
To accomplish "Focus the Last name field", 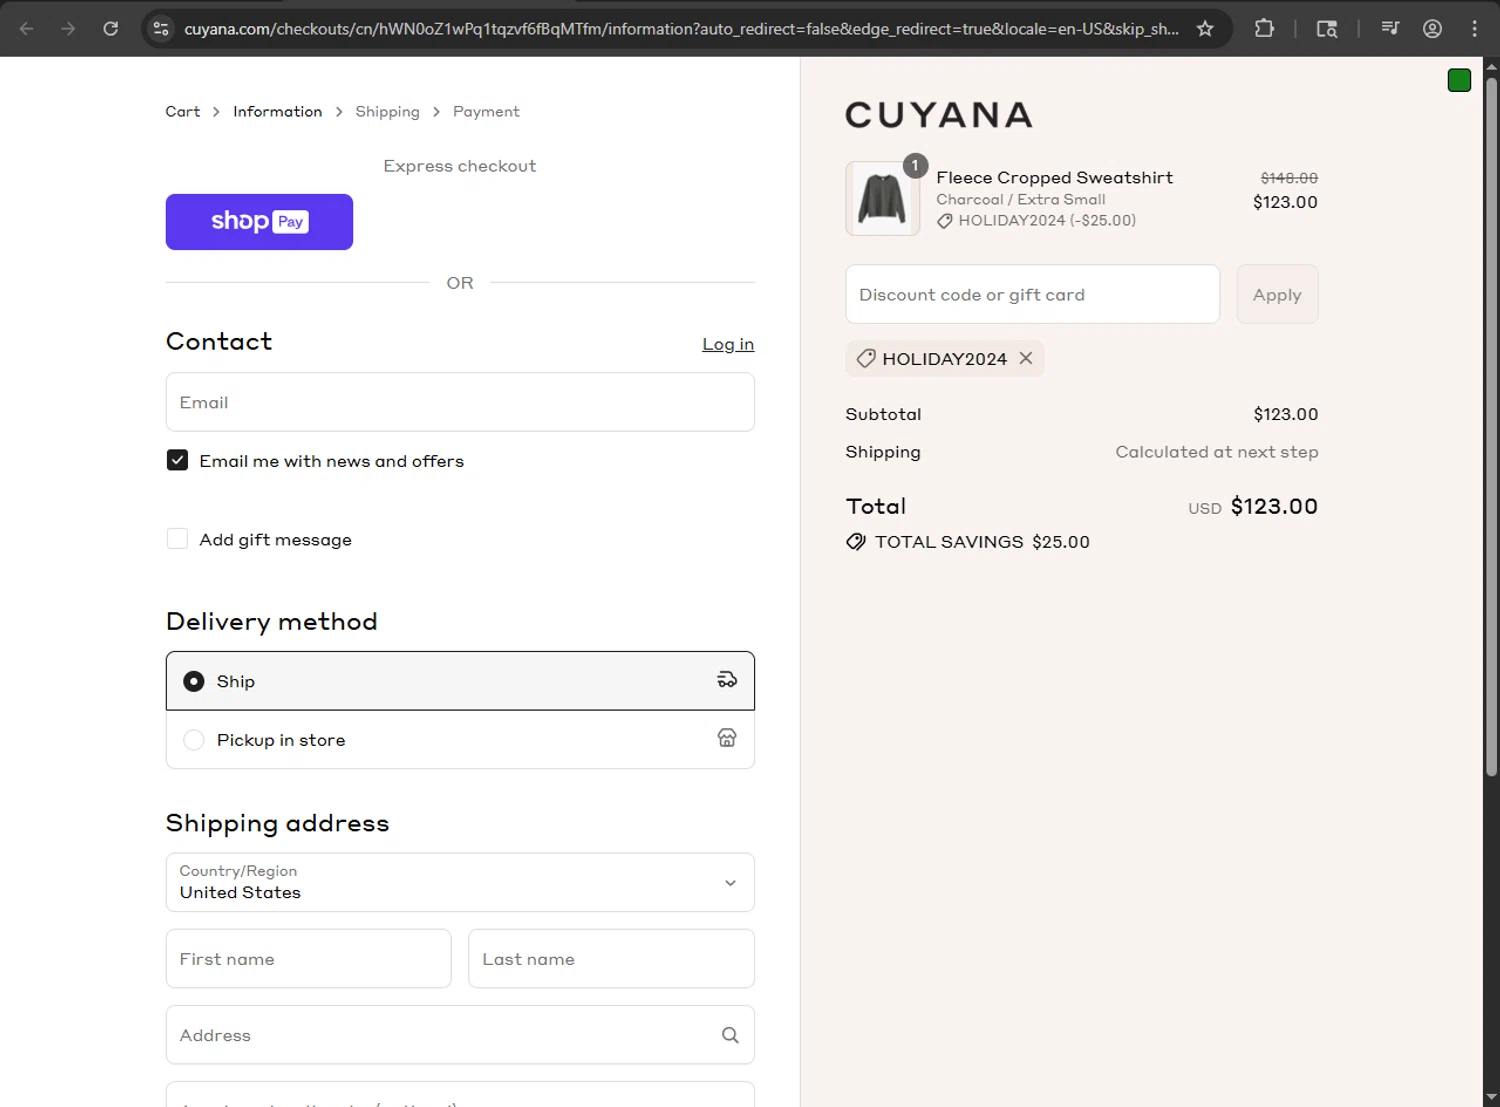I will pos(611,958).
